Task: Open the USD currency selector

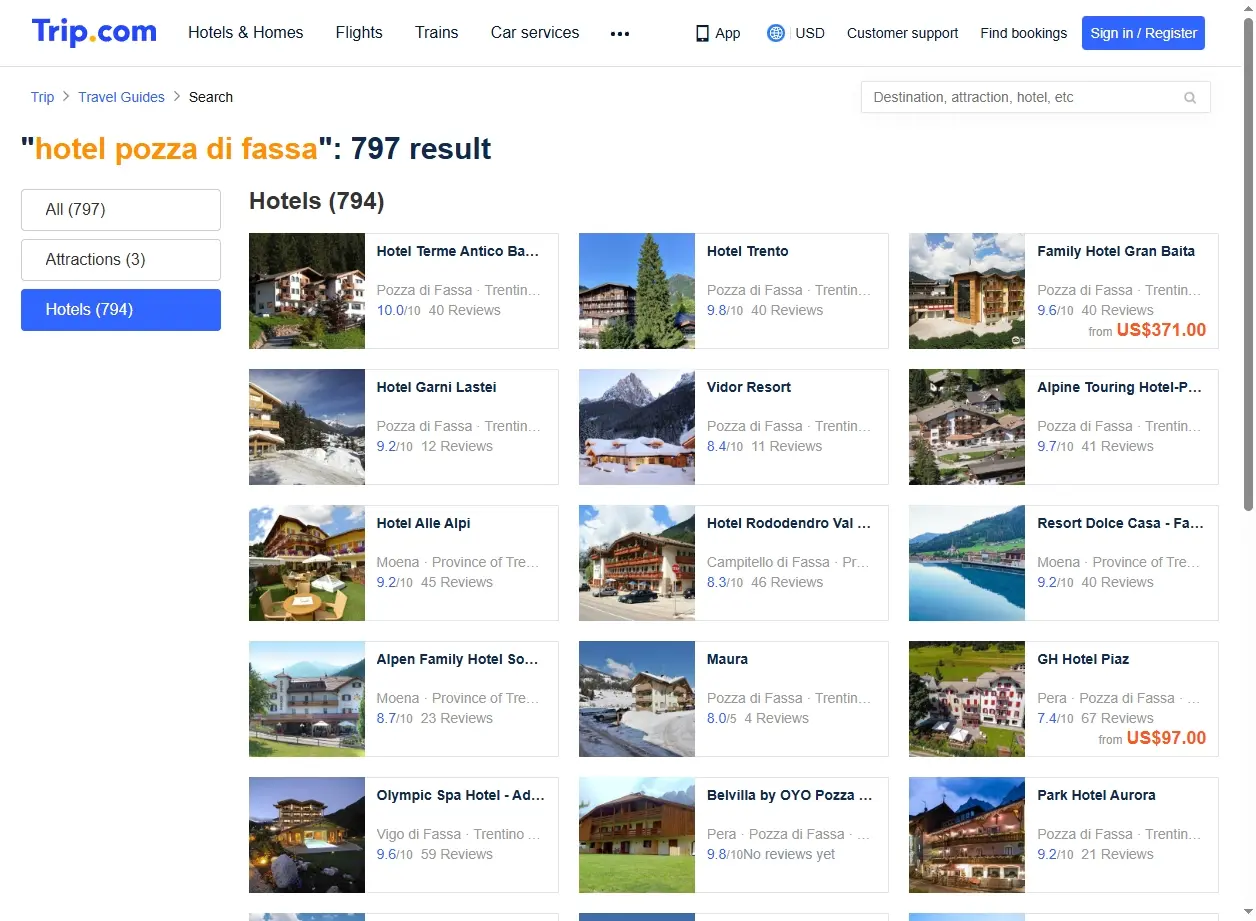Action: (x=810, y=33)
